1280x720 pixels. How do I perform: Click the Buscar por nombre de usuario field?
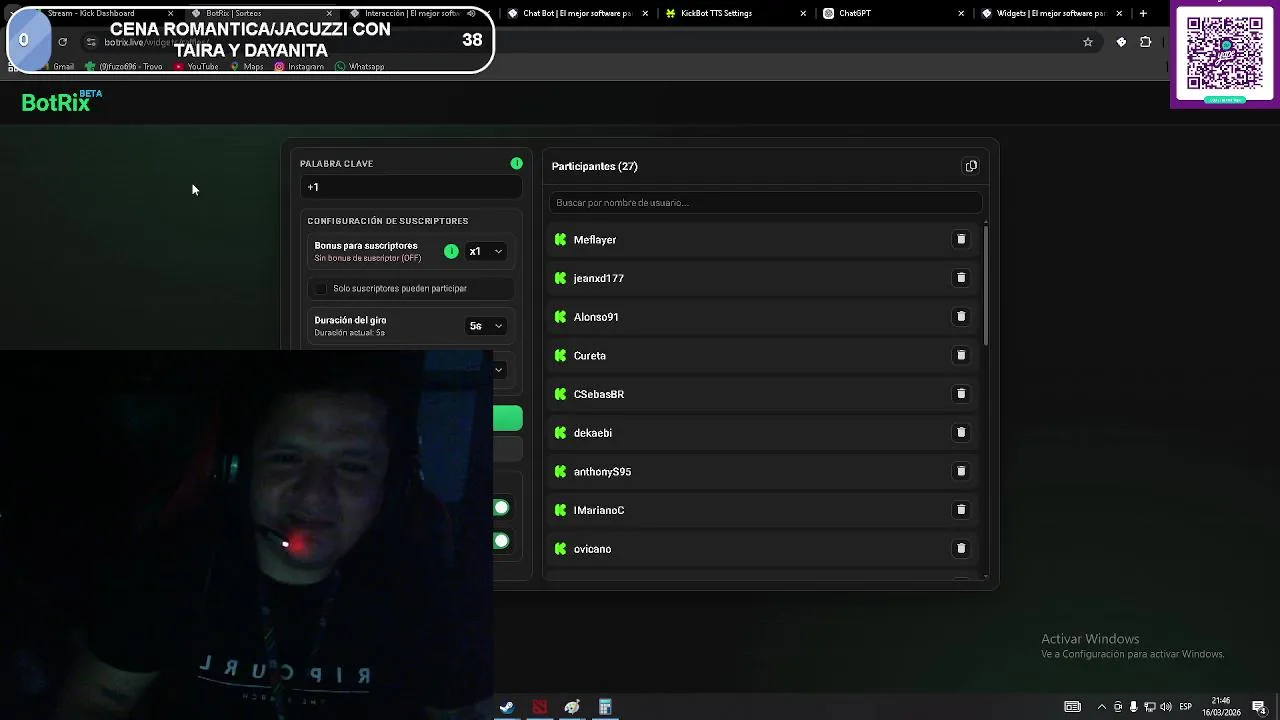[x=764, y=203]
